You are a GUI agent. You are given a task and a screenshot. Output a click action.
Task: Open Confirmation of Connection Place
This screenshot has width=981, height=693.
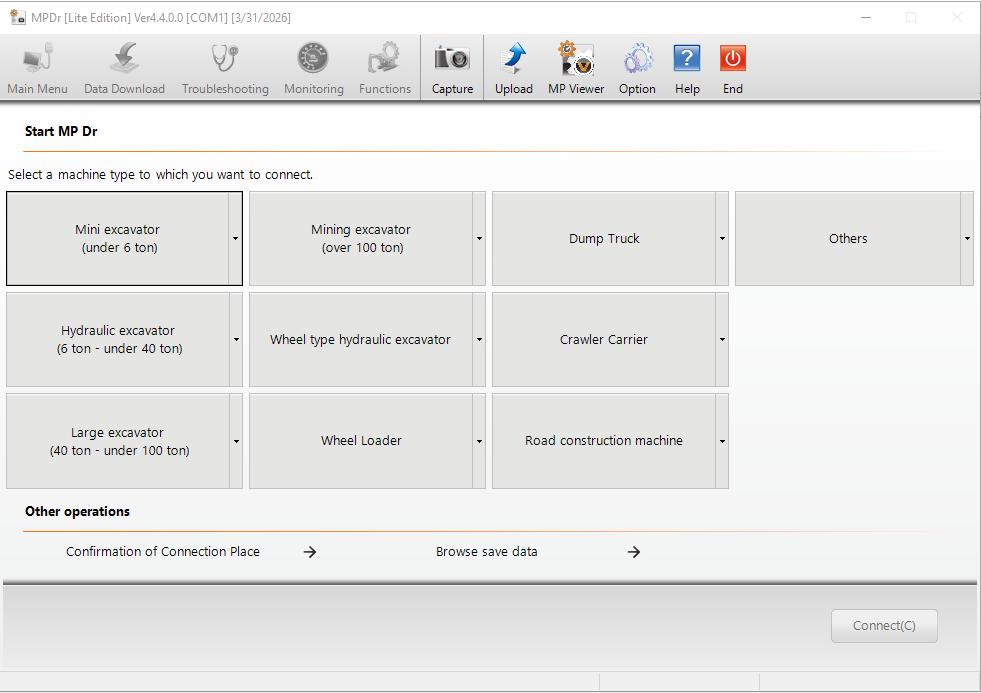(x=163, y=551)
